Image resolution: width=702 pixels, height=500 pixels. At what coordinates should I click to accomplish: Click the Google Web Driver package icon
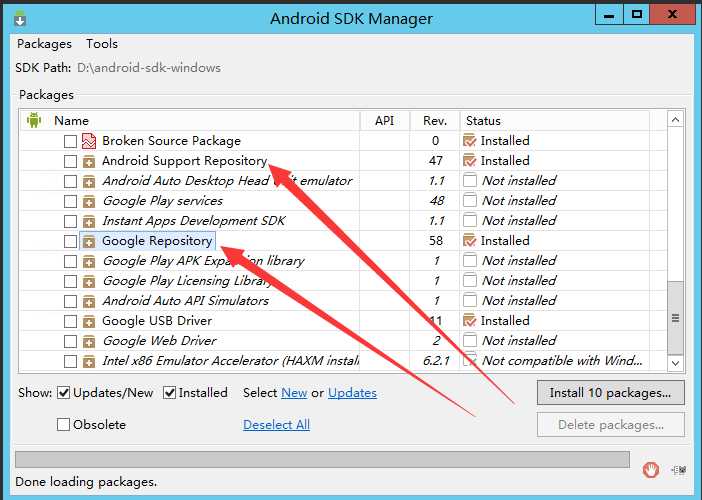coord(89,341)
